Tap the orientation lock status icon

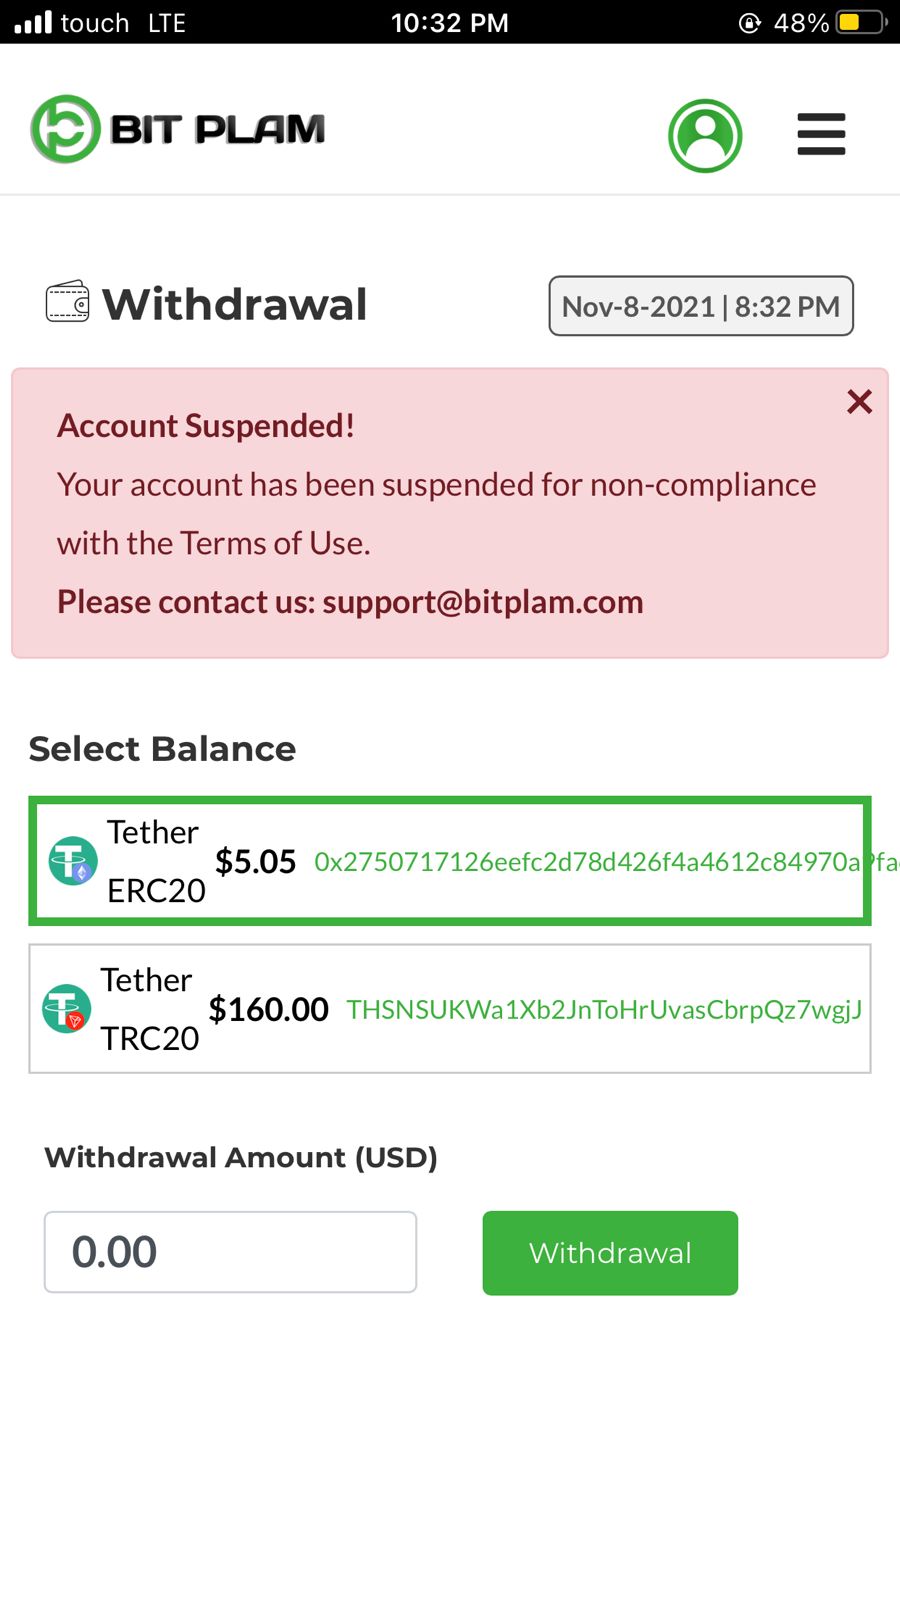coord(749,22)
